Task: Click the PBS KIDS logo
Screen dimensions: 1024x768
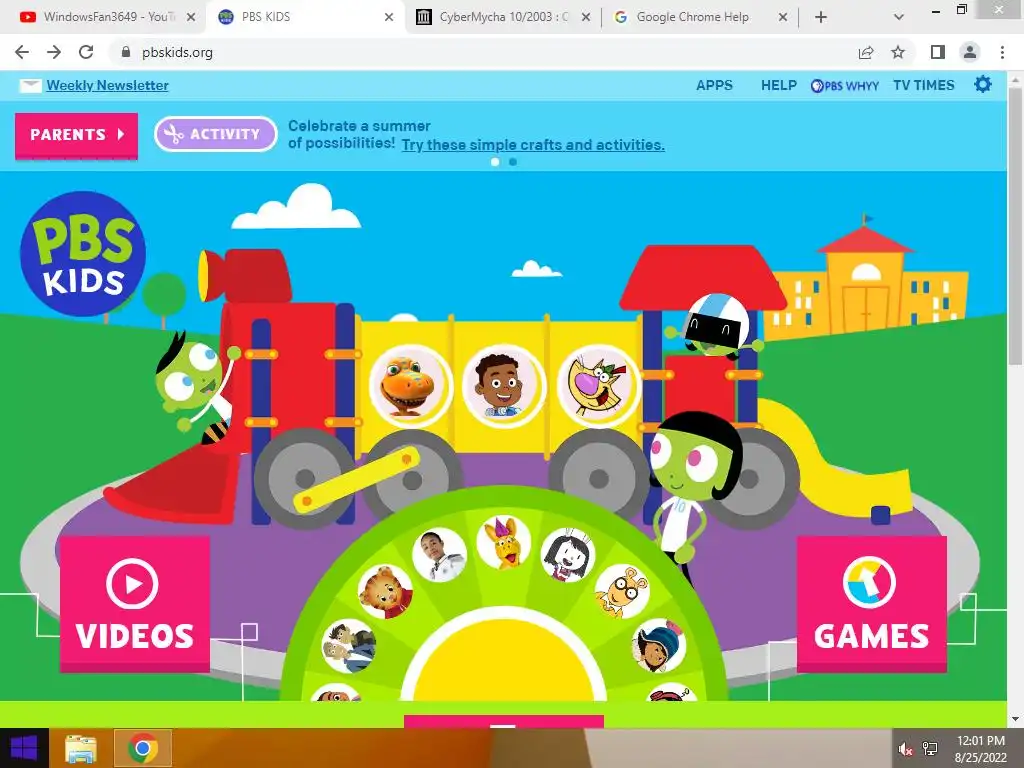Action: (83, 254)
